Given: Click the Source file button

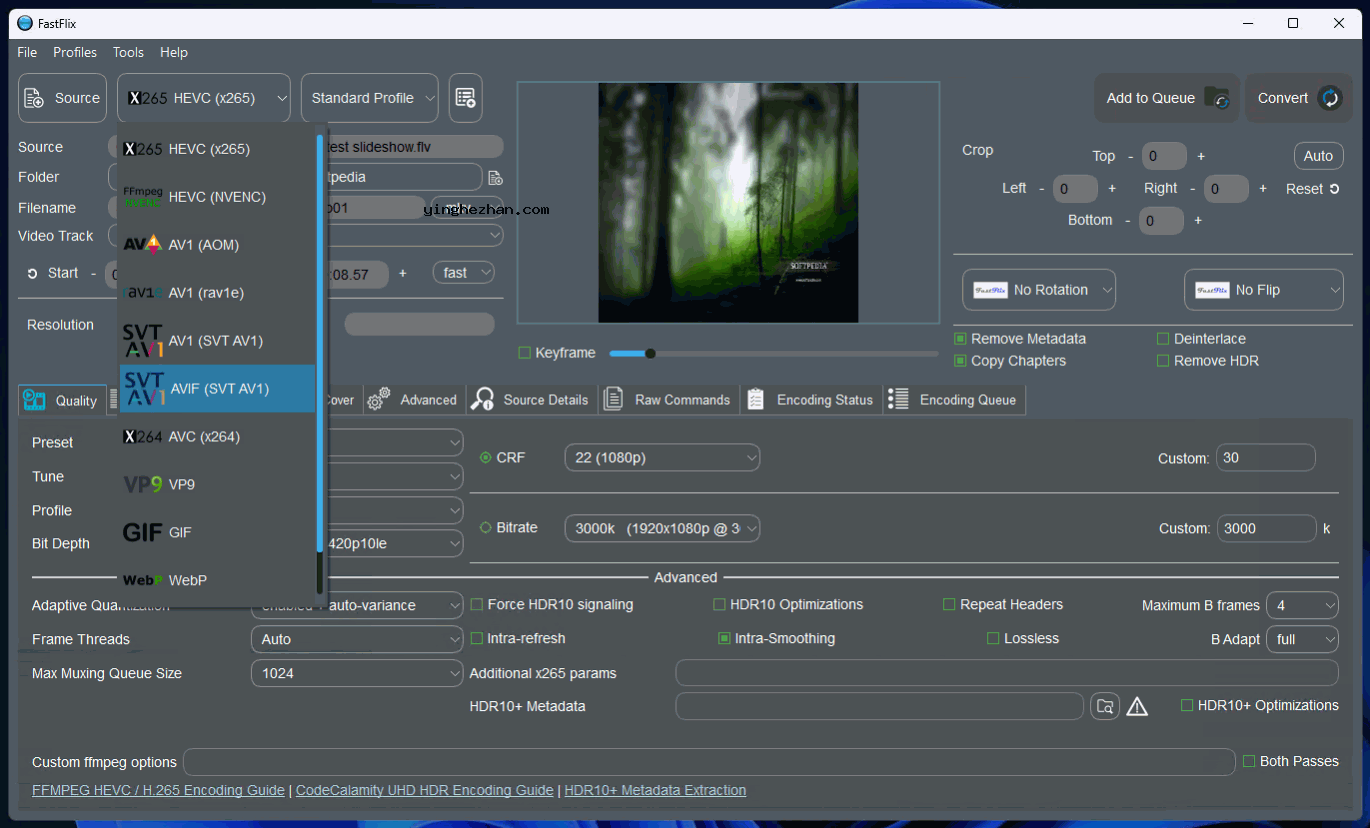Looking at the screenshot, I should [62, 98].
